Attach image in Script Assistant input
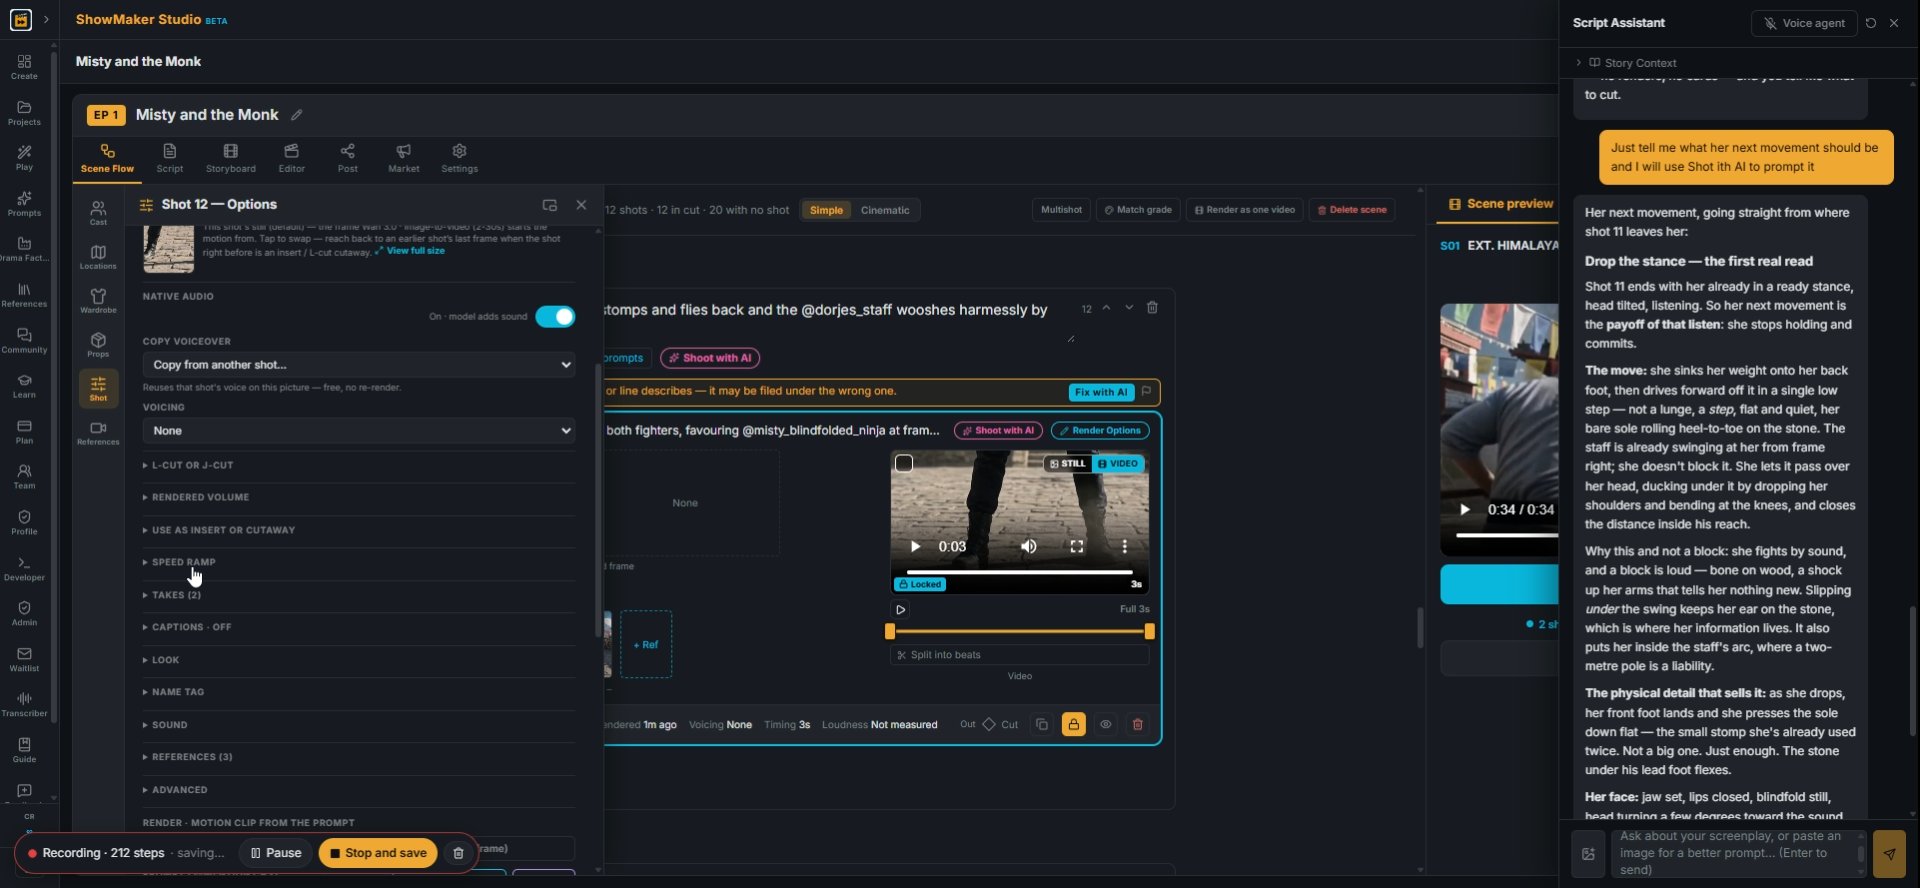1920x888 pixels. pyautogui.click(x=1588, y=853)
